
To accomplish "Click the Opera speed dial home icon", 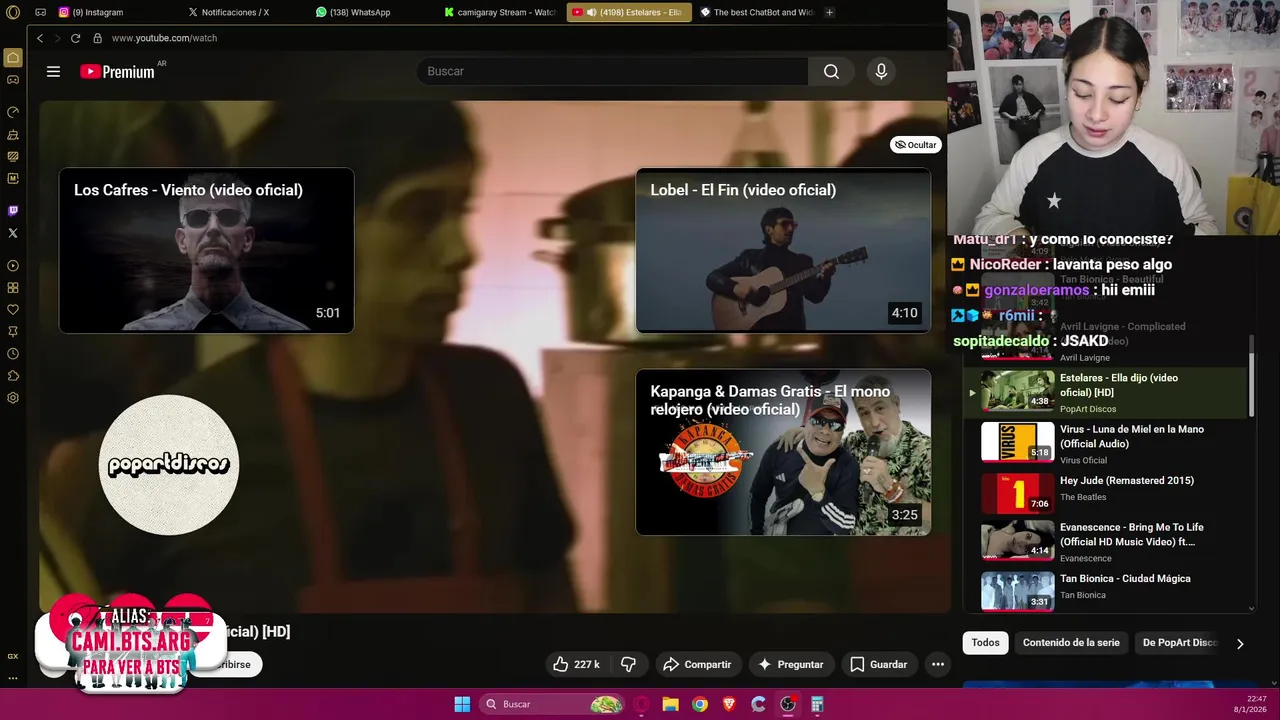I will 13,57.
